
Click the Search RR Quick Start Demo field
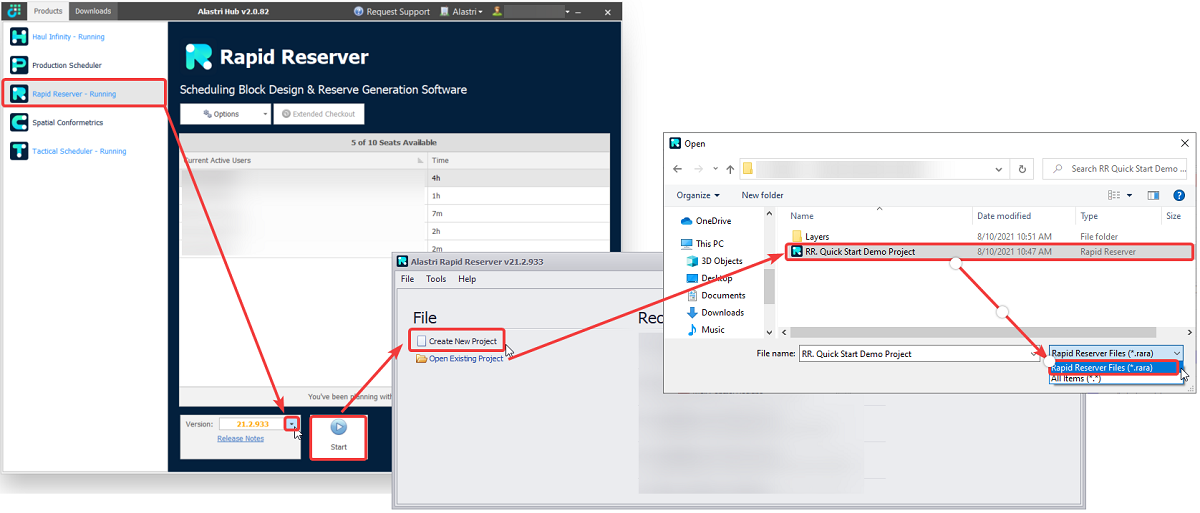(x=1116, y=169)
